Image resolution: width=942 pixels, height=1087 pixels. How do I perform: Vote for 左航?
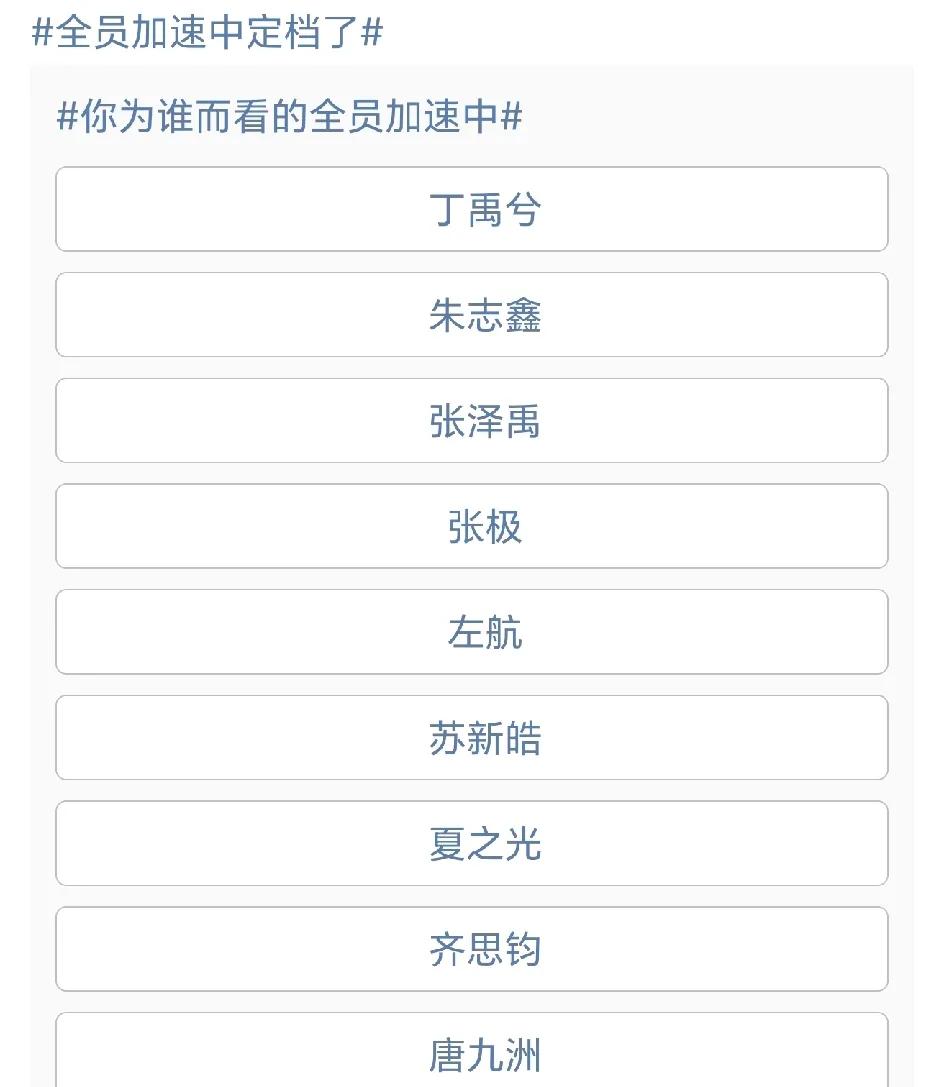tap(471, 632)
